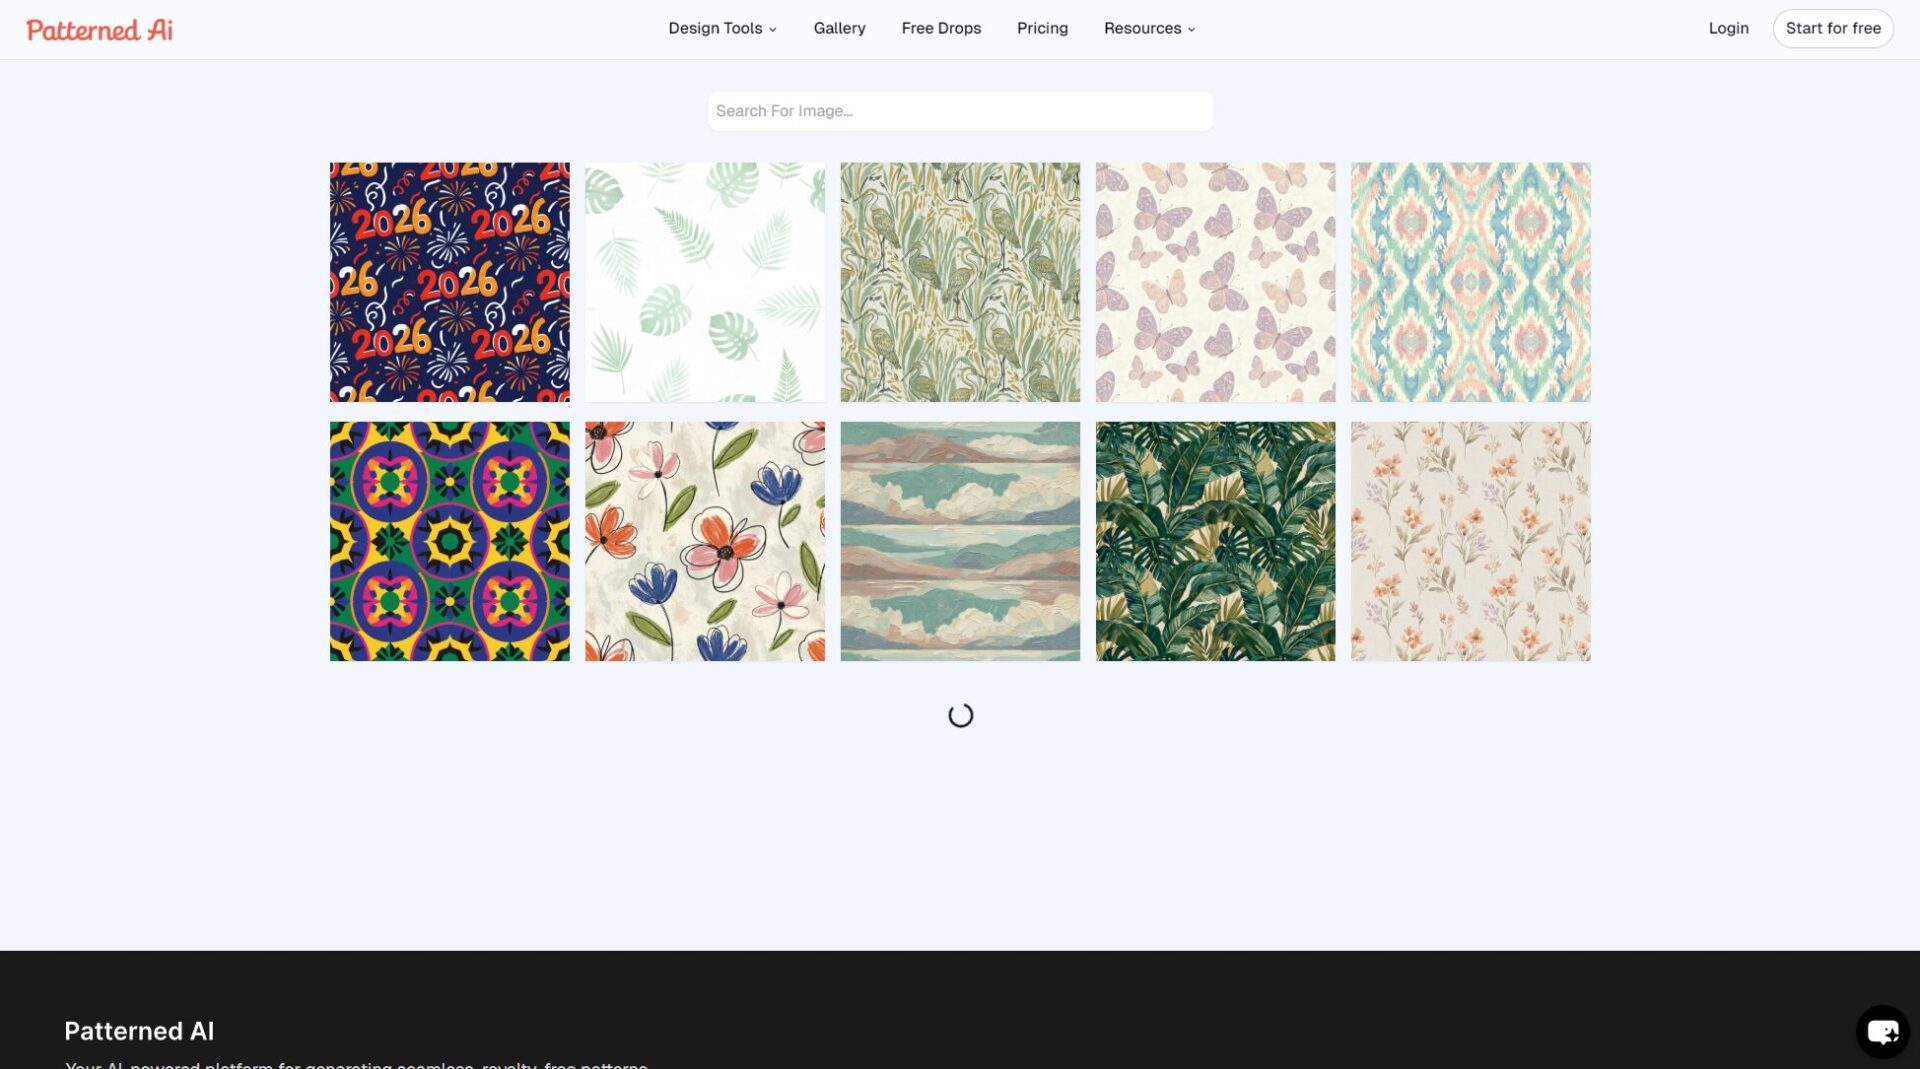Open the green tropical leaves pattern
The width and height of the screenshot is (1920, 1069).
point(704,282)
